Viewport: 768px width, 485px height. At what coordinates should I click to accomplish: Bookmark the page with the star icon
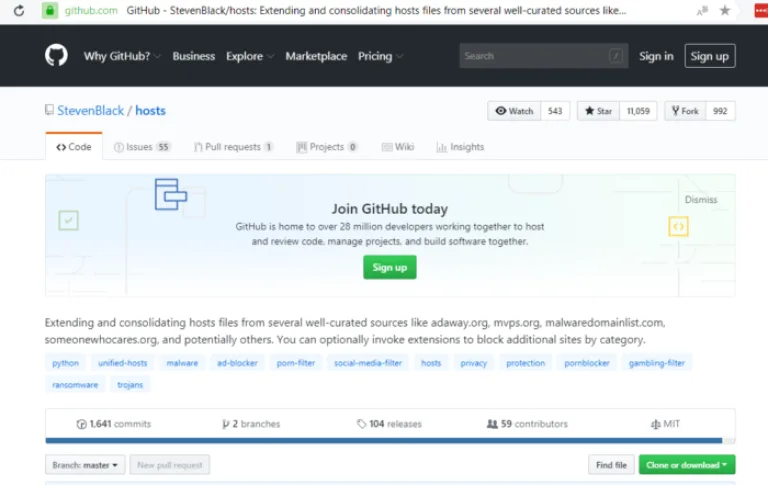click(x=725, y=10)
